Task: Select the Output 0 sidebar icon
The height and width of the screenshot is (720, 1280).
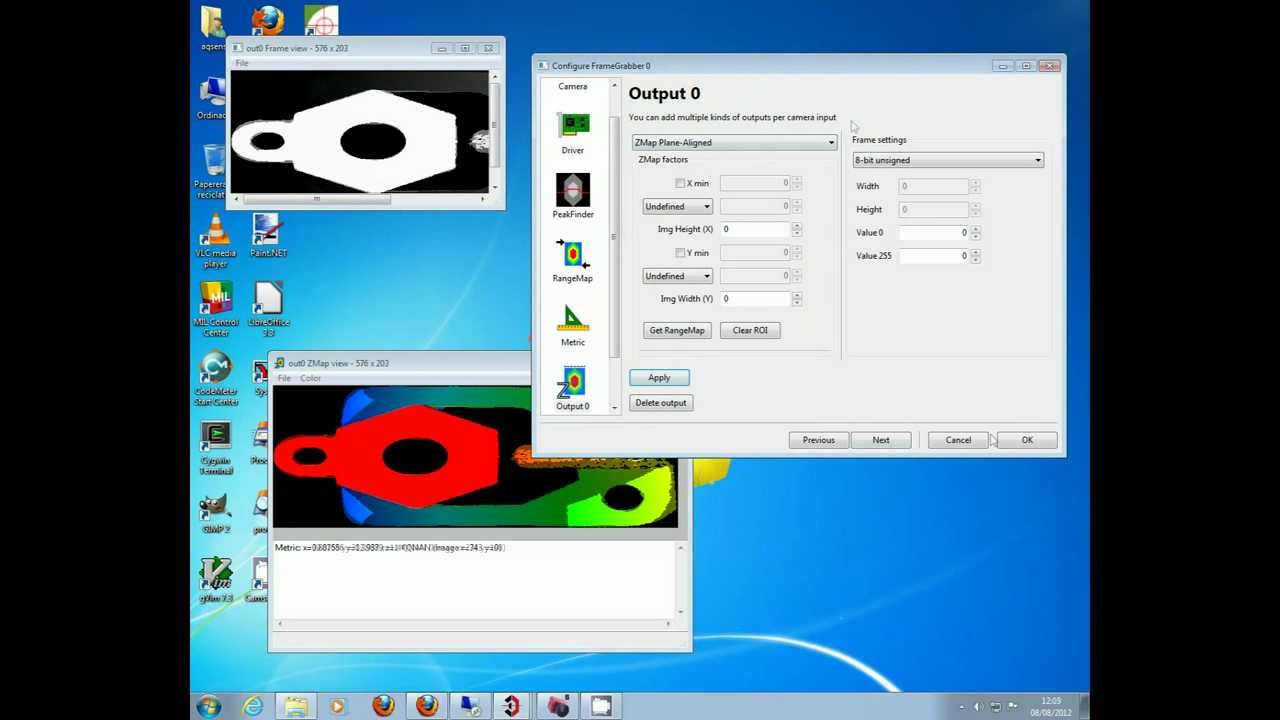Action: tap(573, 389)
